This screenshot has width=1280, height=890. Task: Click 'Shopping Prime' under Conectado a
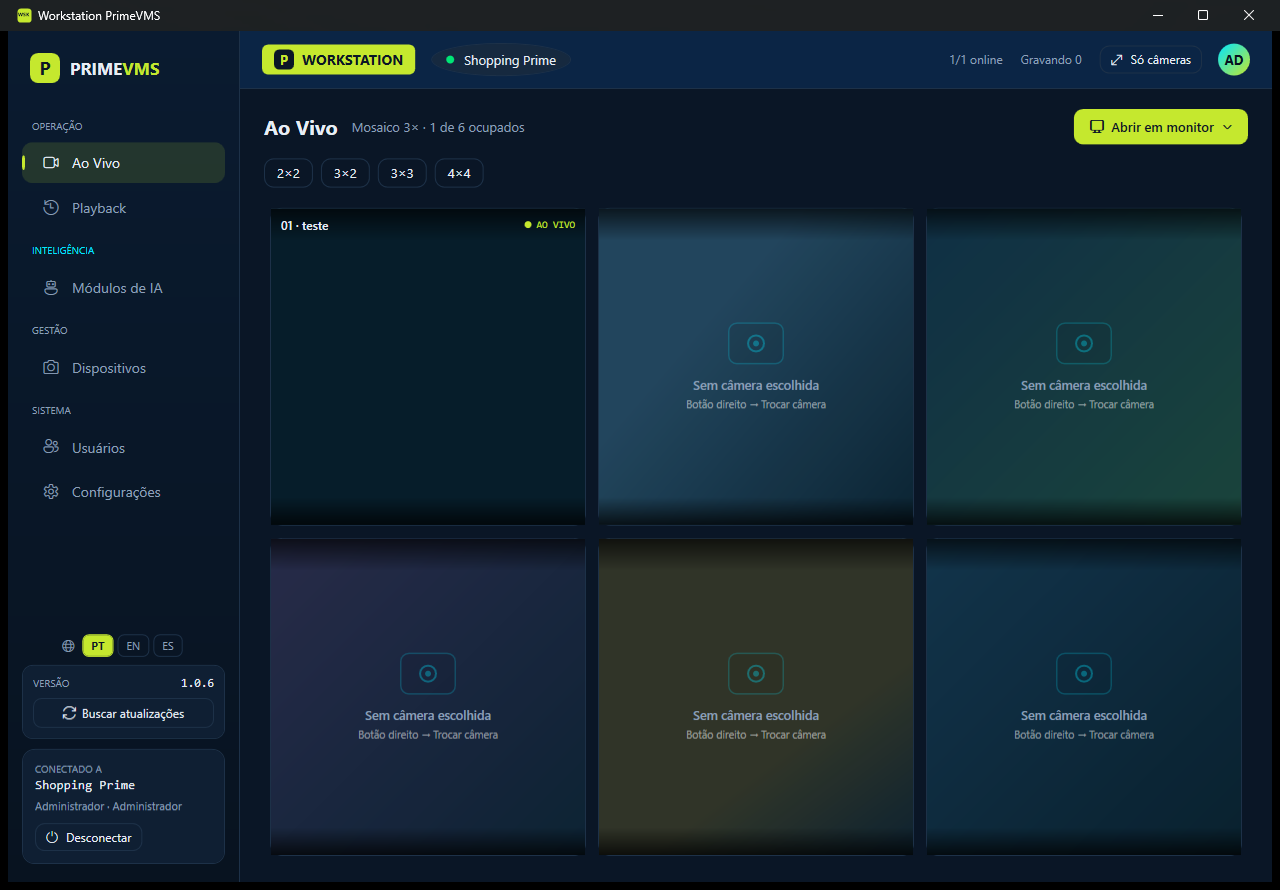pyautogui.click(x=85, y=785)
